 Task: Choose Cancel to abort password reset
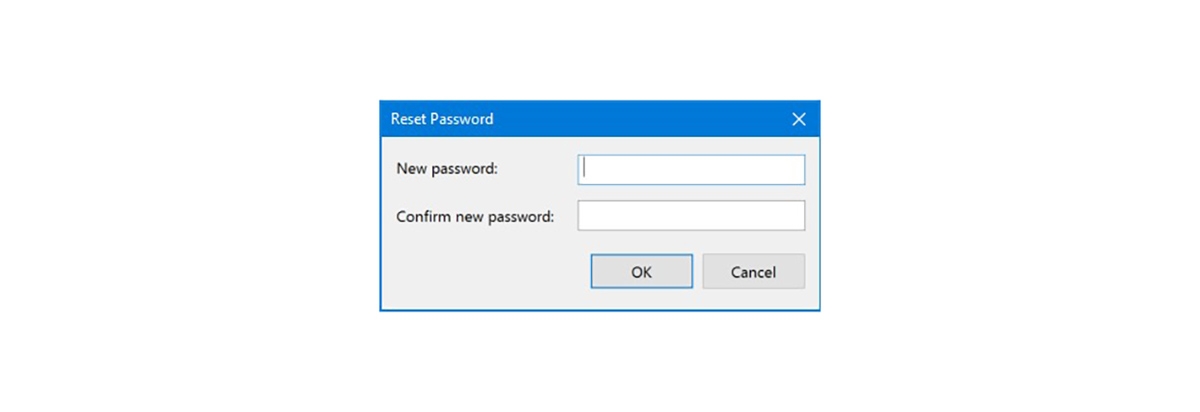coord(753,272)
